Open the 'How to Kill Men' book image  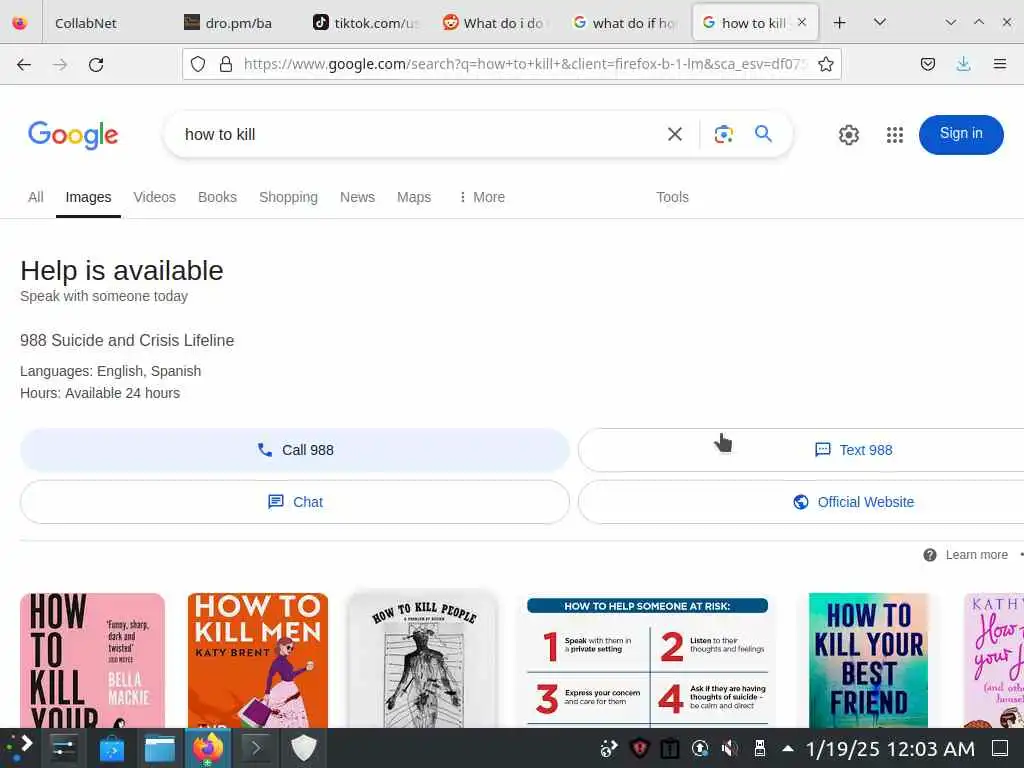(x=258, y=660)
